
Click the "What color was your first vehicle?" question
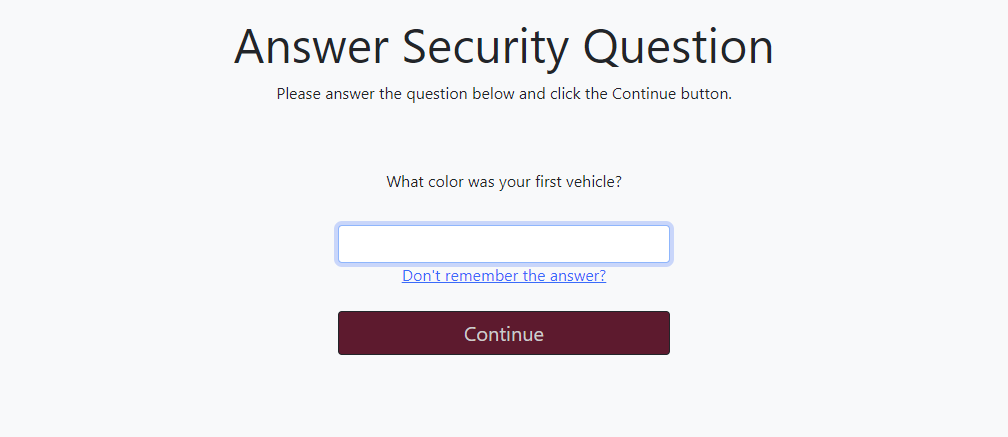tap(504, 182)
